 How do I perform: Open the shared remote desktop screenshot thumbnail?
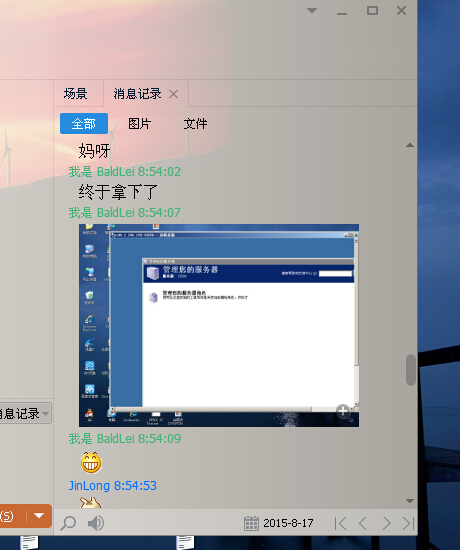coord(219,325)
